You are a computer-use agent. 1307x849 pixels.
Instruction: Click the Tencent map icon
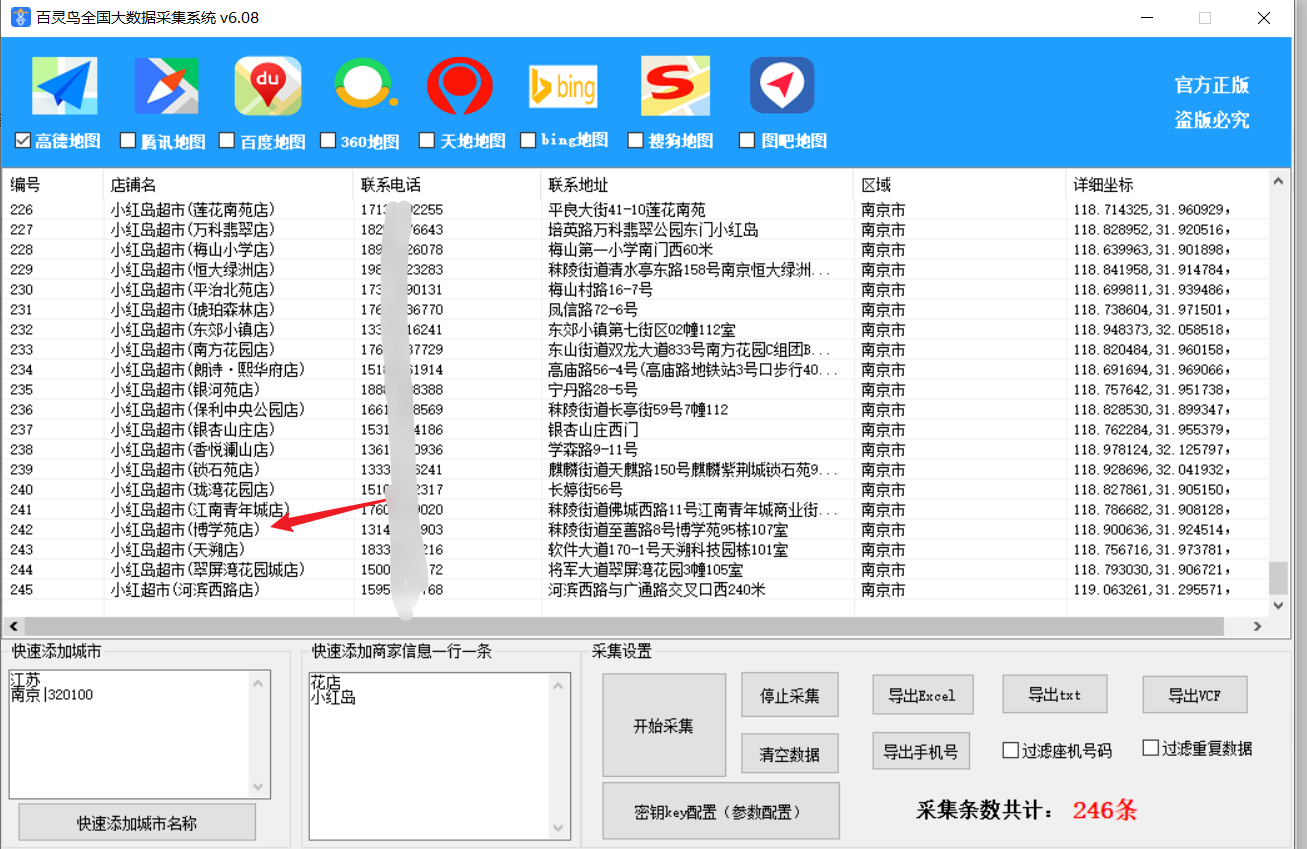[166, 86]
